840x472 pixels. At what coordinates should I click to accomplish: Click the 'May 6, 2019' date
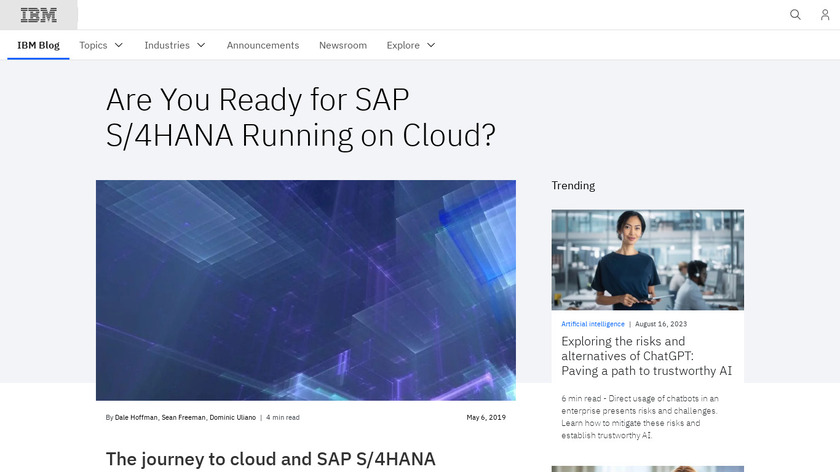point(486,417)
